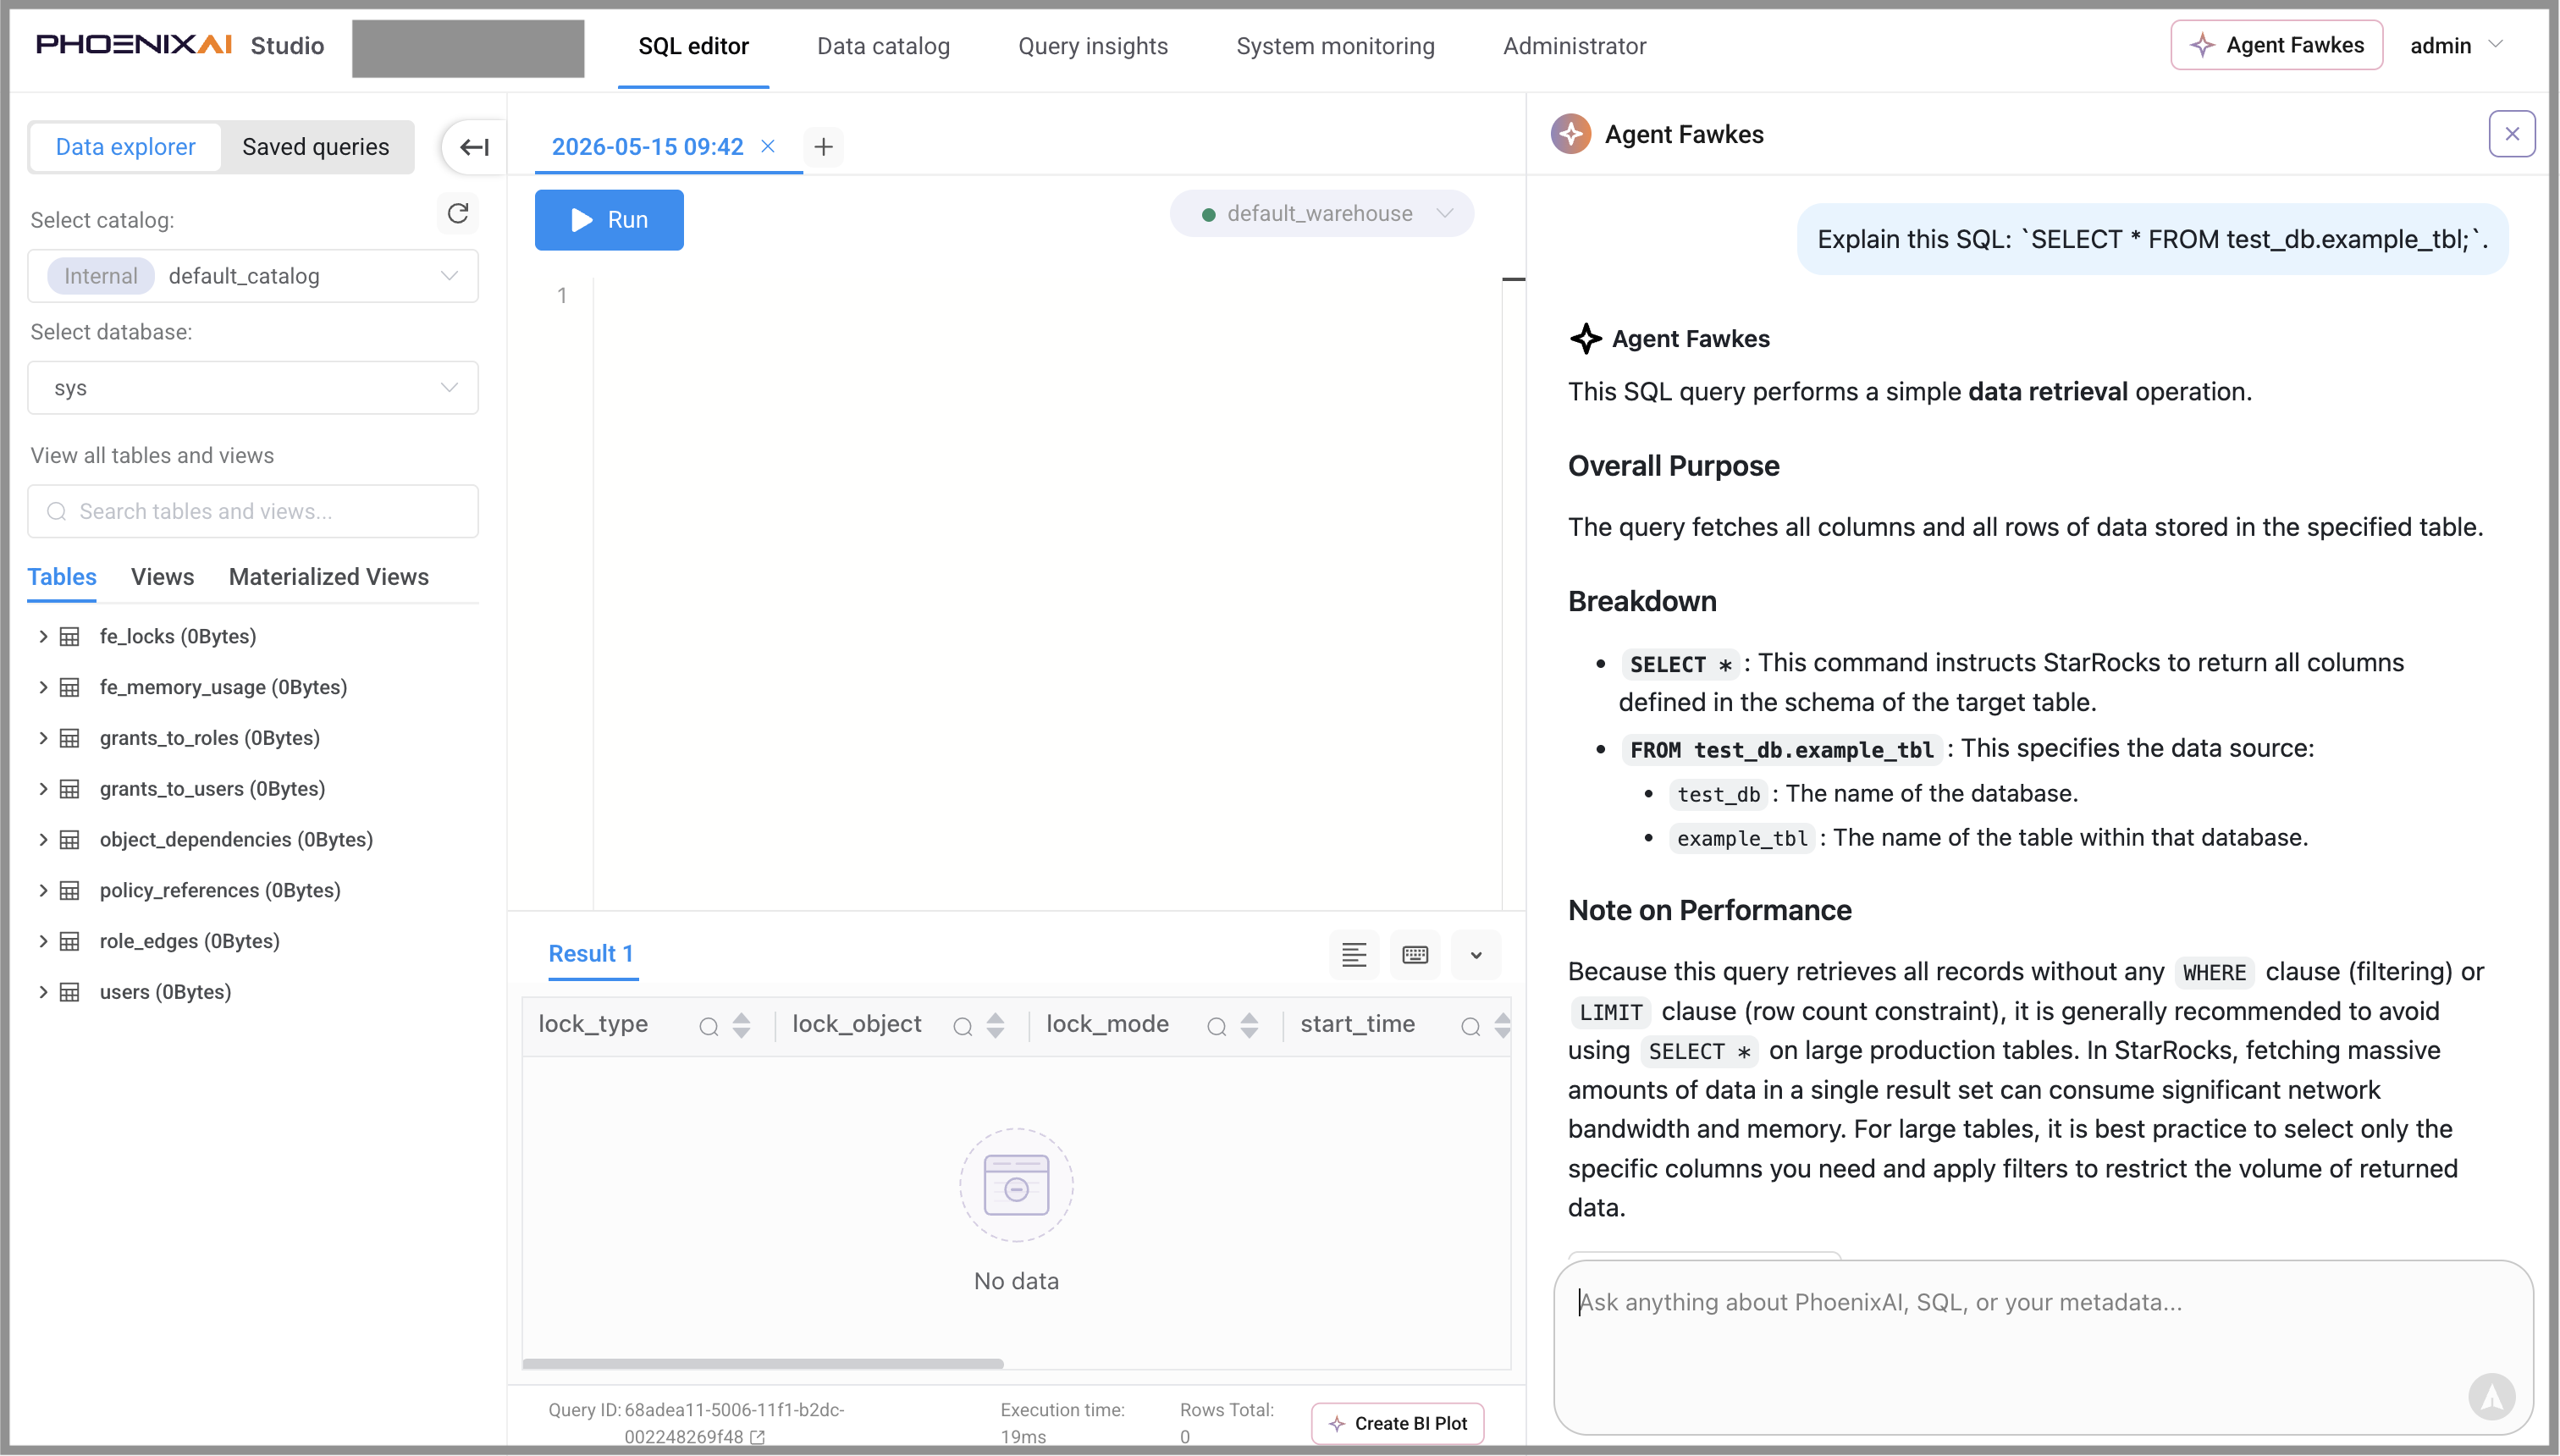Click the users table icon
This screenshot has height=1456, width=2560.
click(69, 993)
